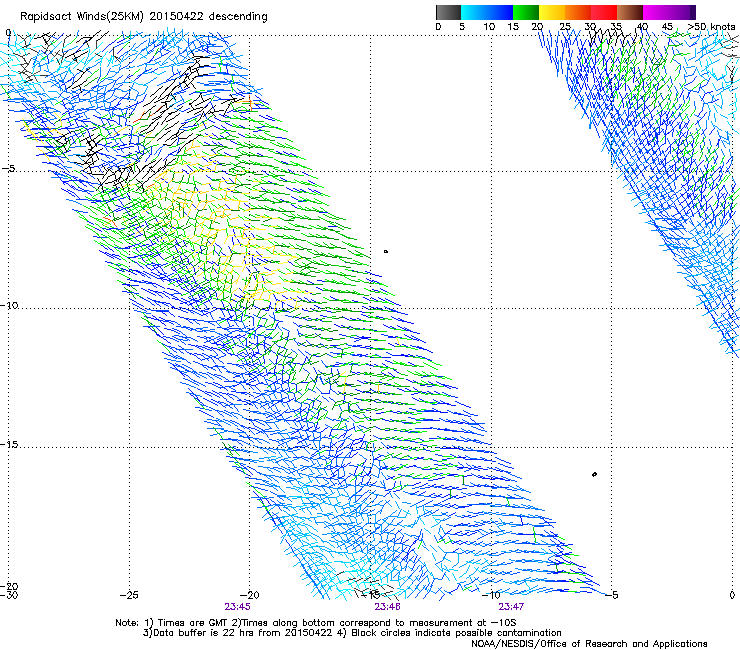Click the '-20' longitude label on bottom axis

pos(250,595)
